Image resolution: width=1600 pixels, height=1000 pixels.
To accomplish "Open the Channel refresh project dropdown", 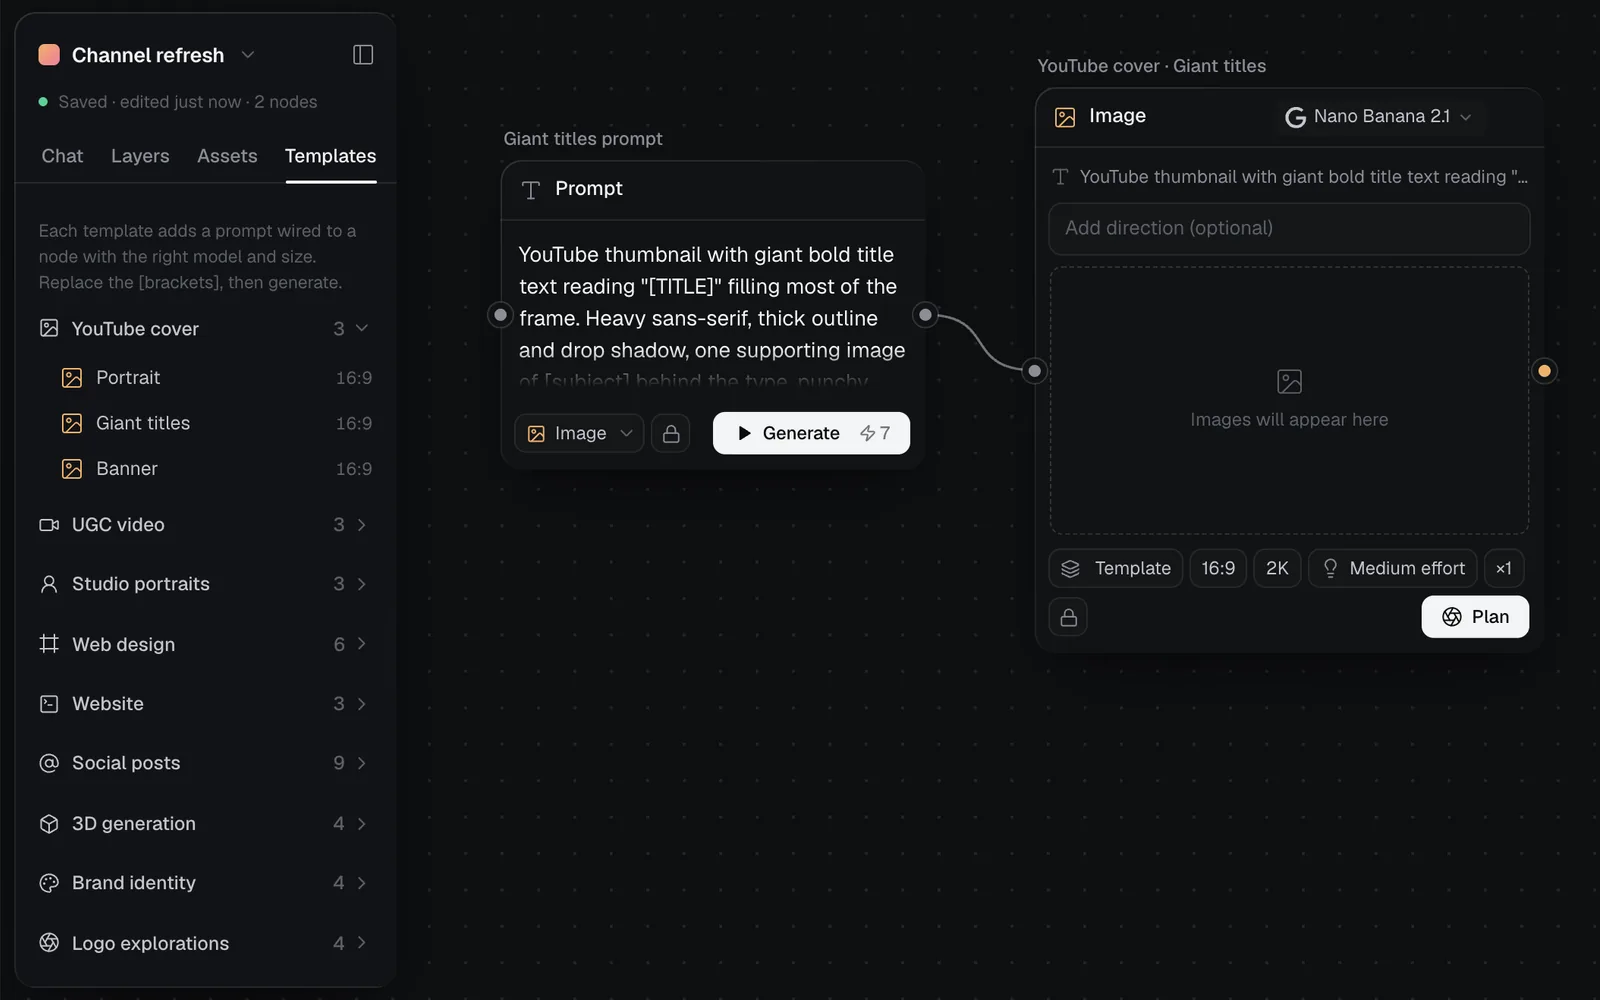I will click(x=248, y=55).
